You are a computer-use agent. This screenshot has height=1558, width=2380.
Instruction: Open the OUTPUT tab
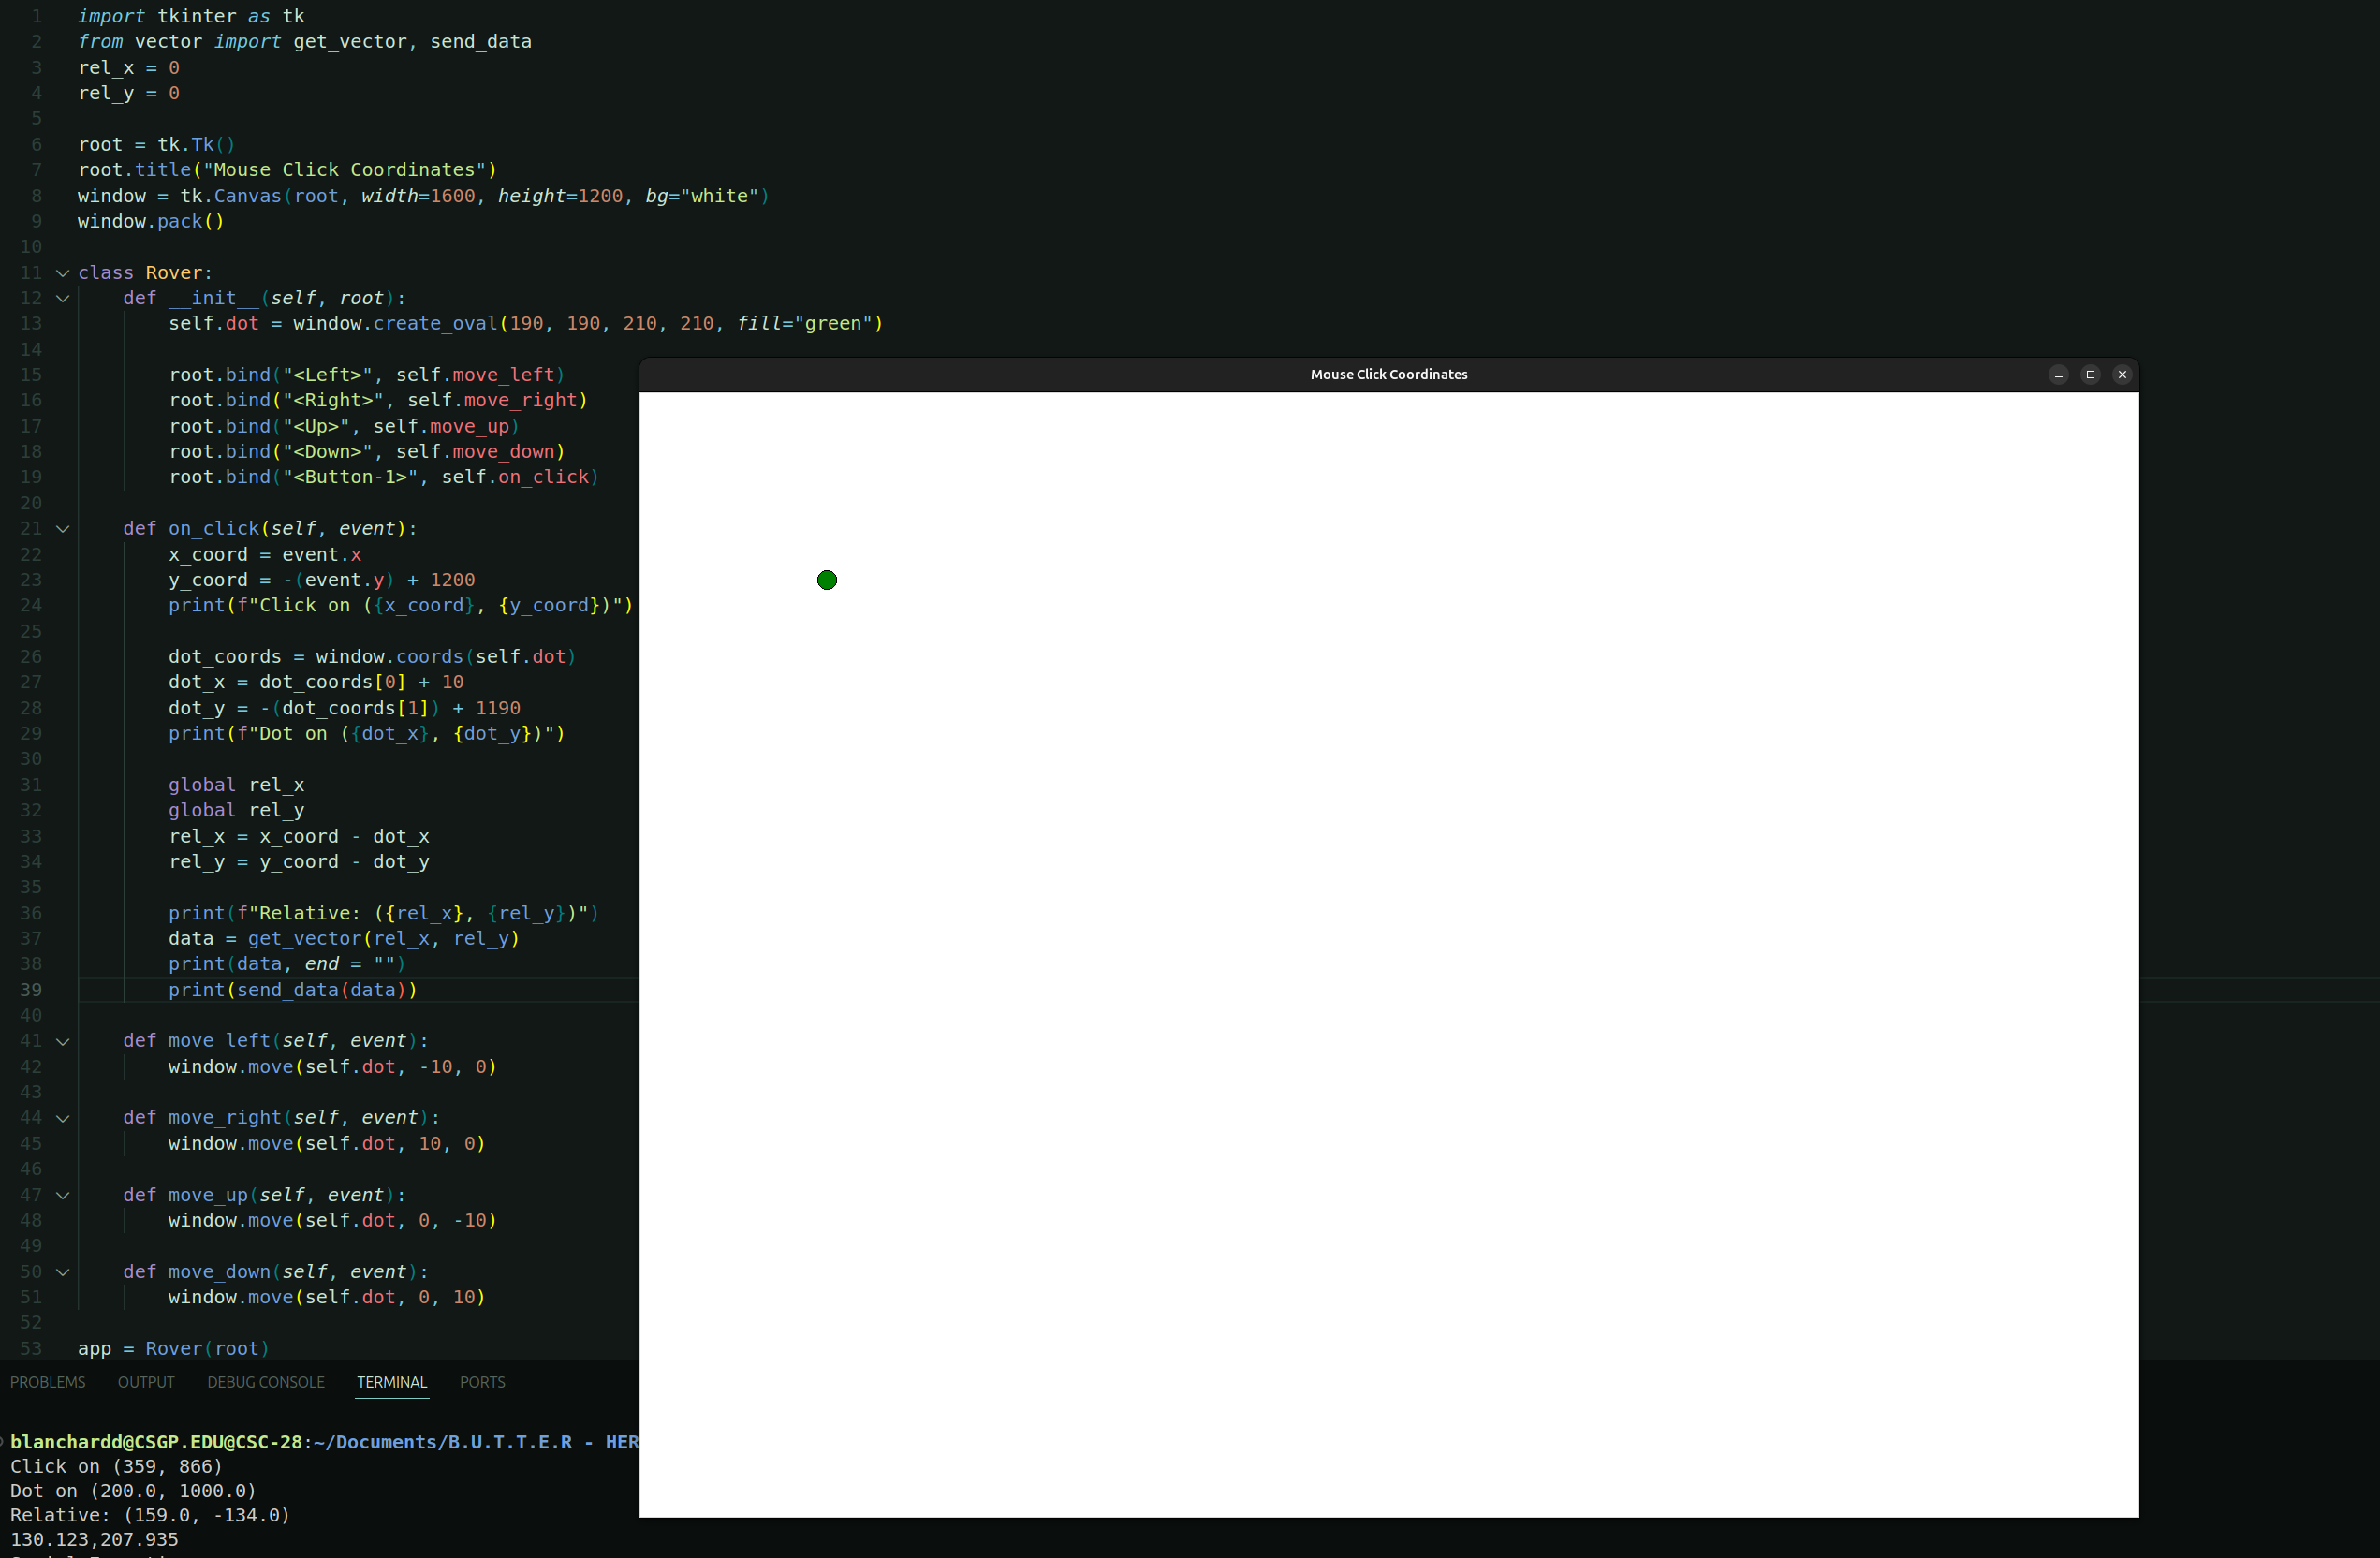(145, 1382)
